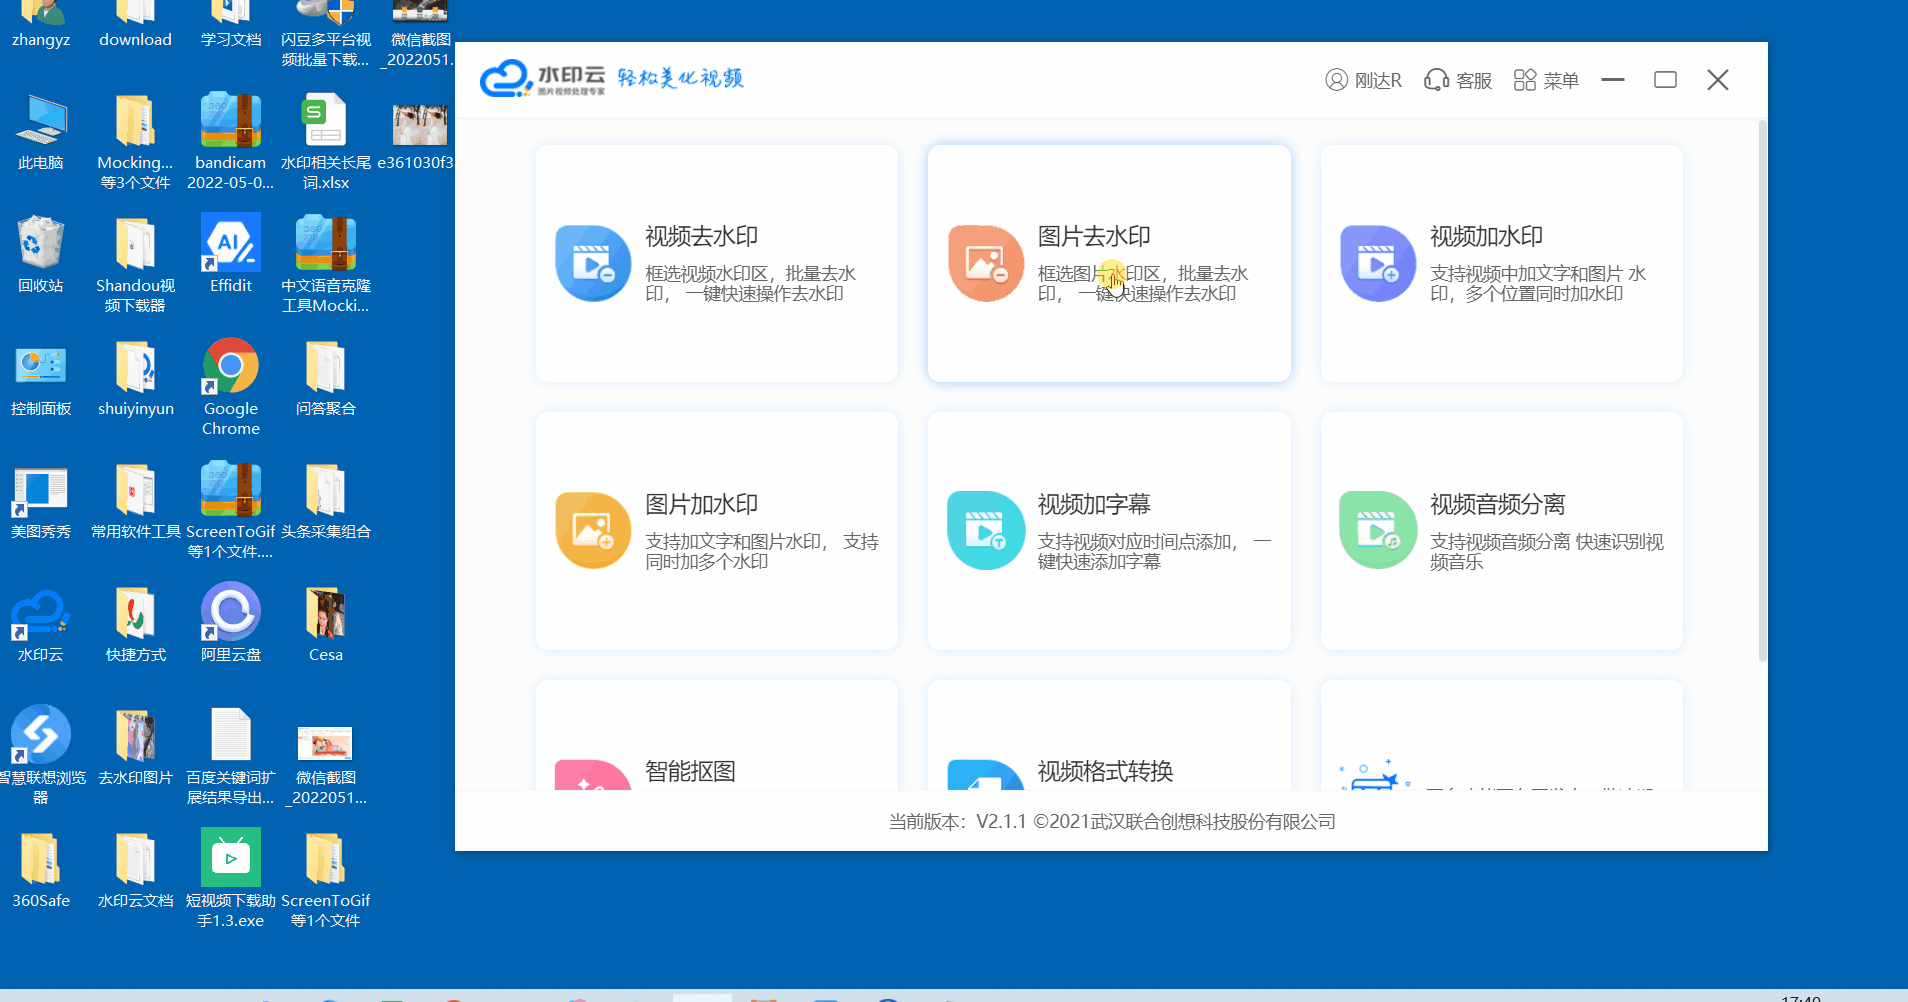Image resolution: width=1908 pixels, height=1002 pixels.
Task: Open the 客服 customer service headset icon
Action: pos(1437,80)
